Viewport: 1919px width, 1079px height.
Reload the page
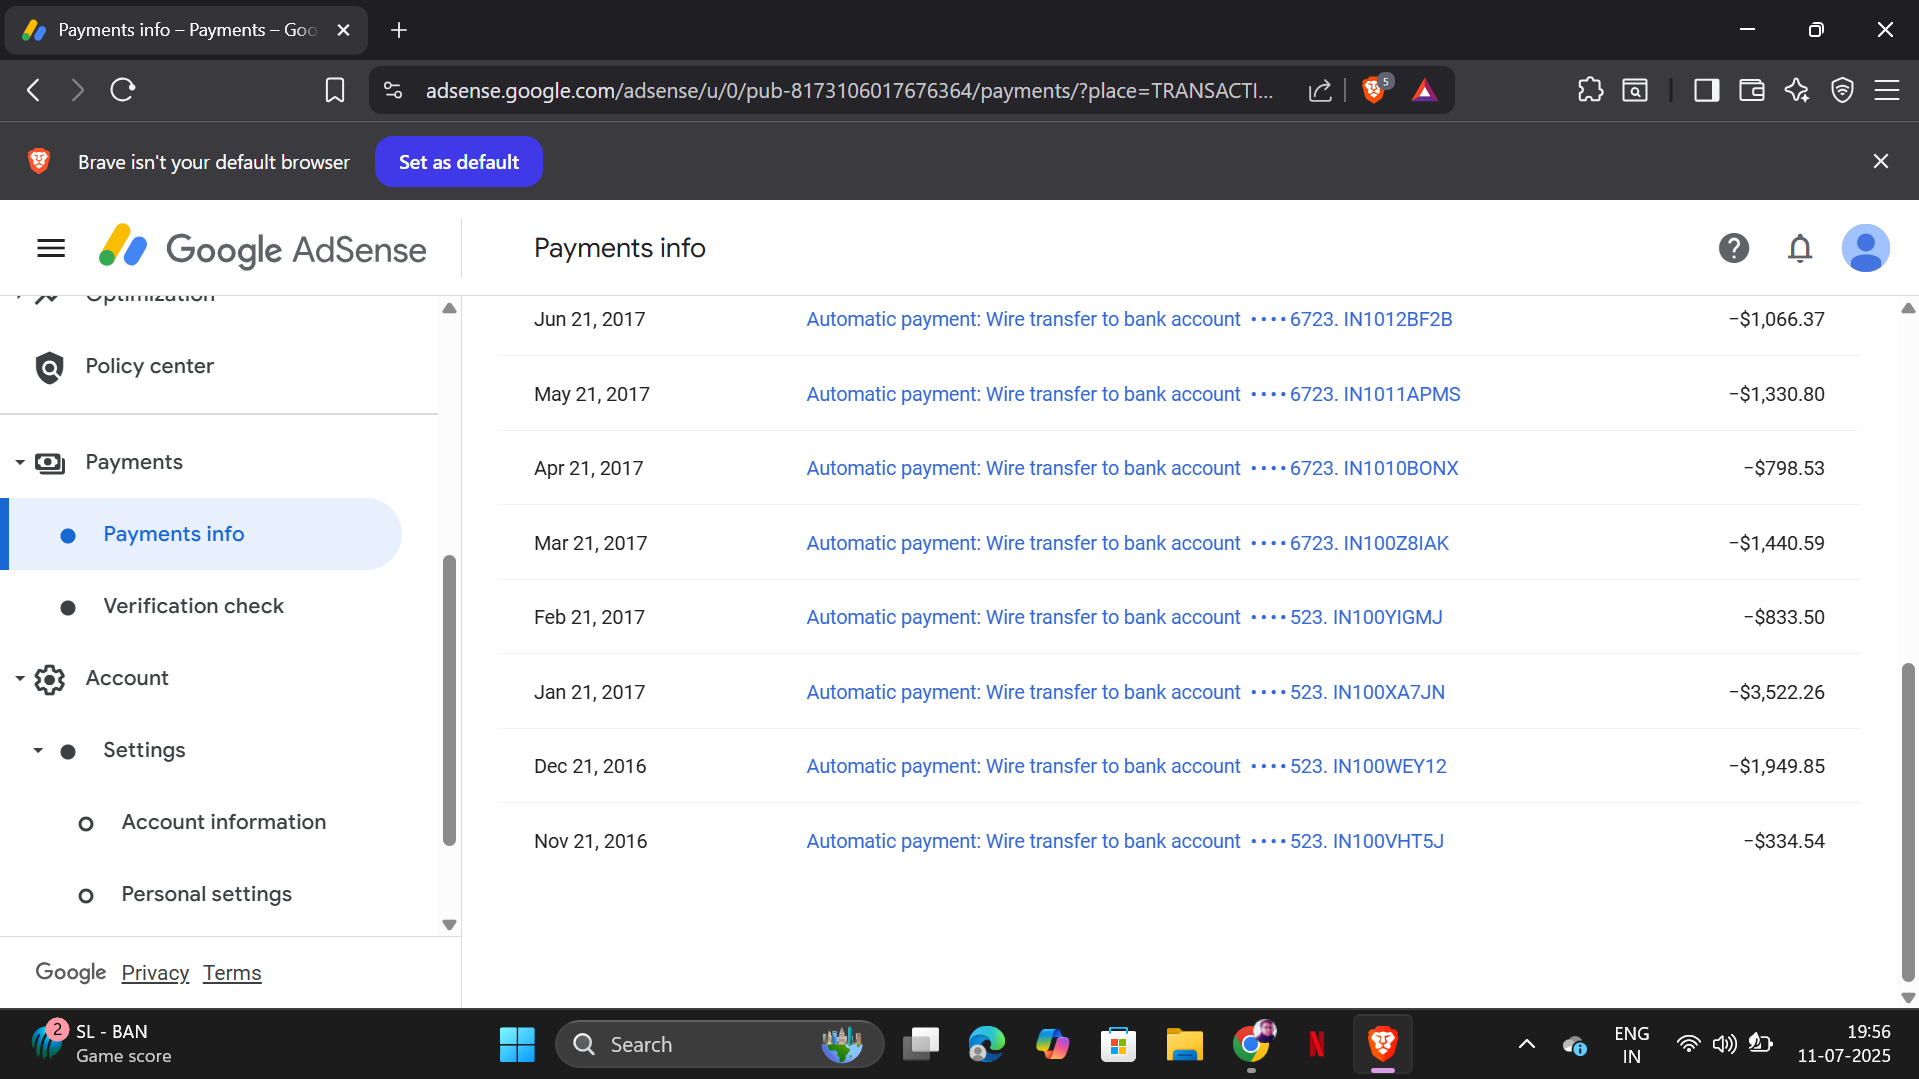click(123, 91)
